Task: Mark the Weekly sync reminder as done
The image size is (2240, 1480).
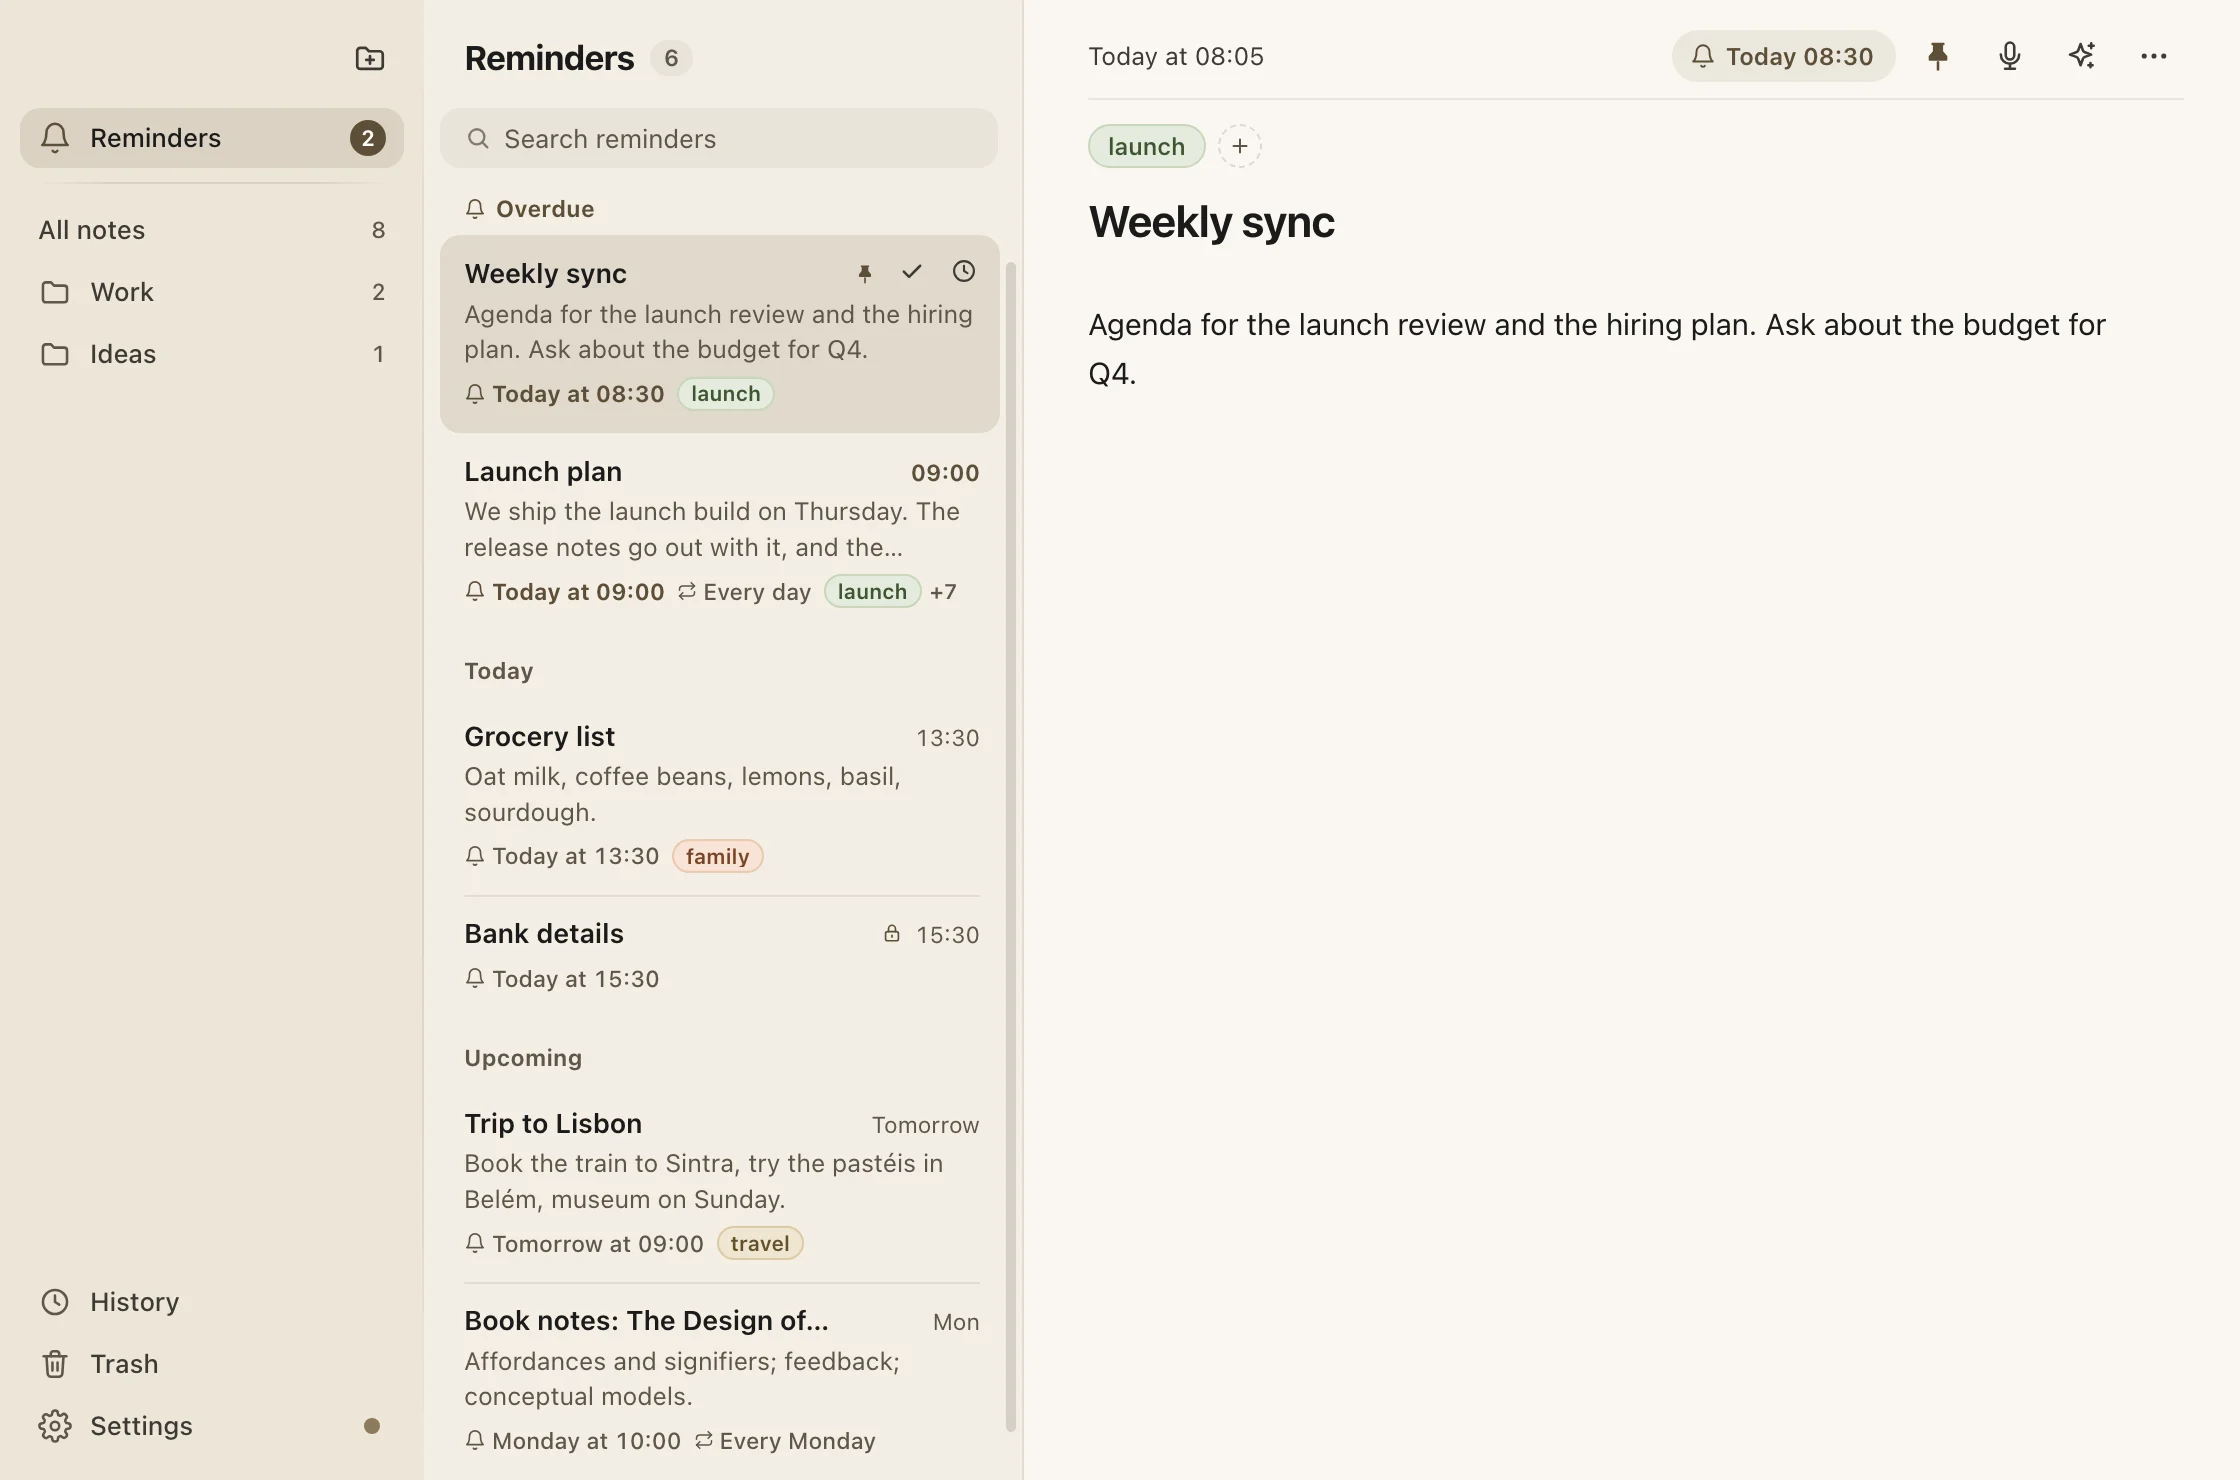Action: pos(912,272)
